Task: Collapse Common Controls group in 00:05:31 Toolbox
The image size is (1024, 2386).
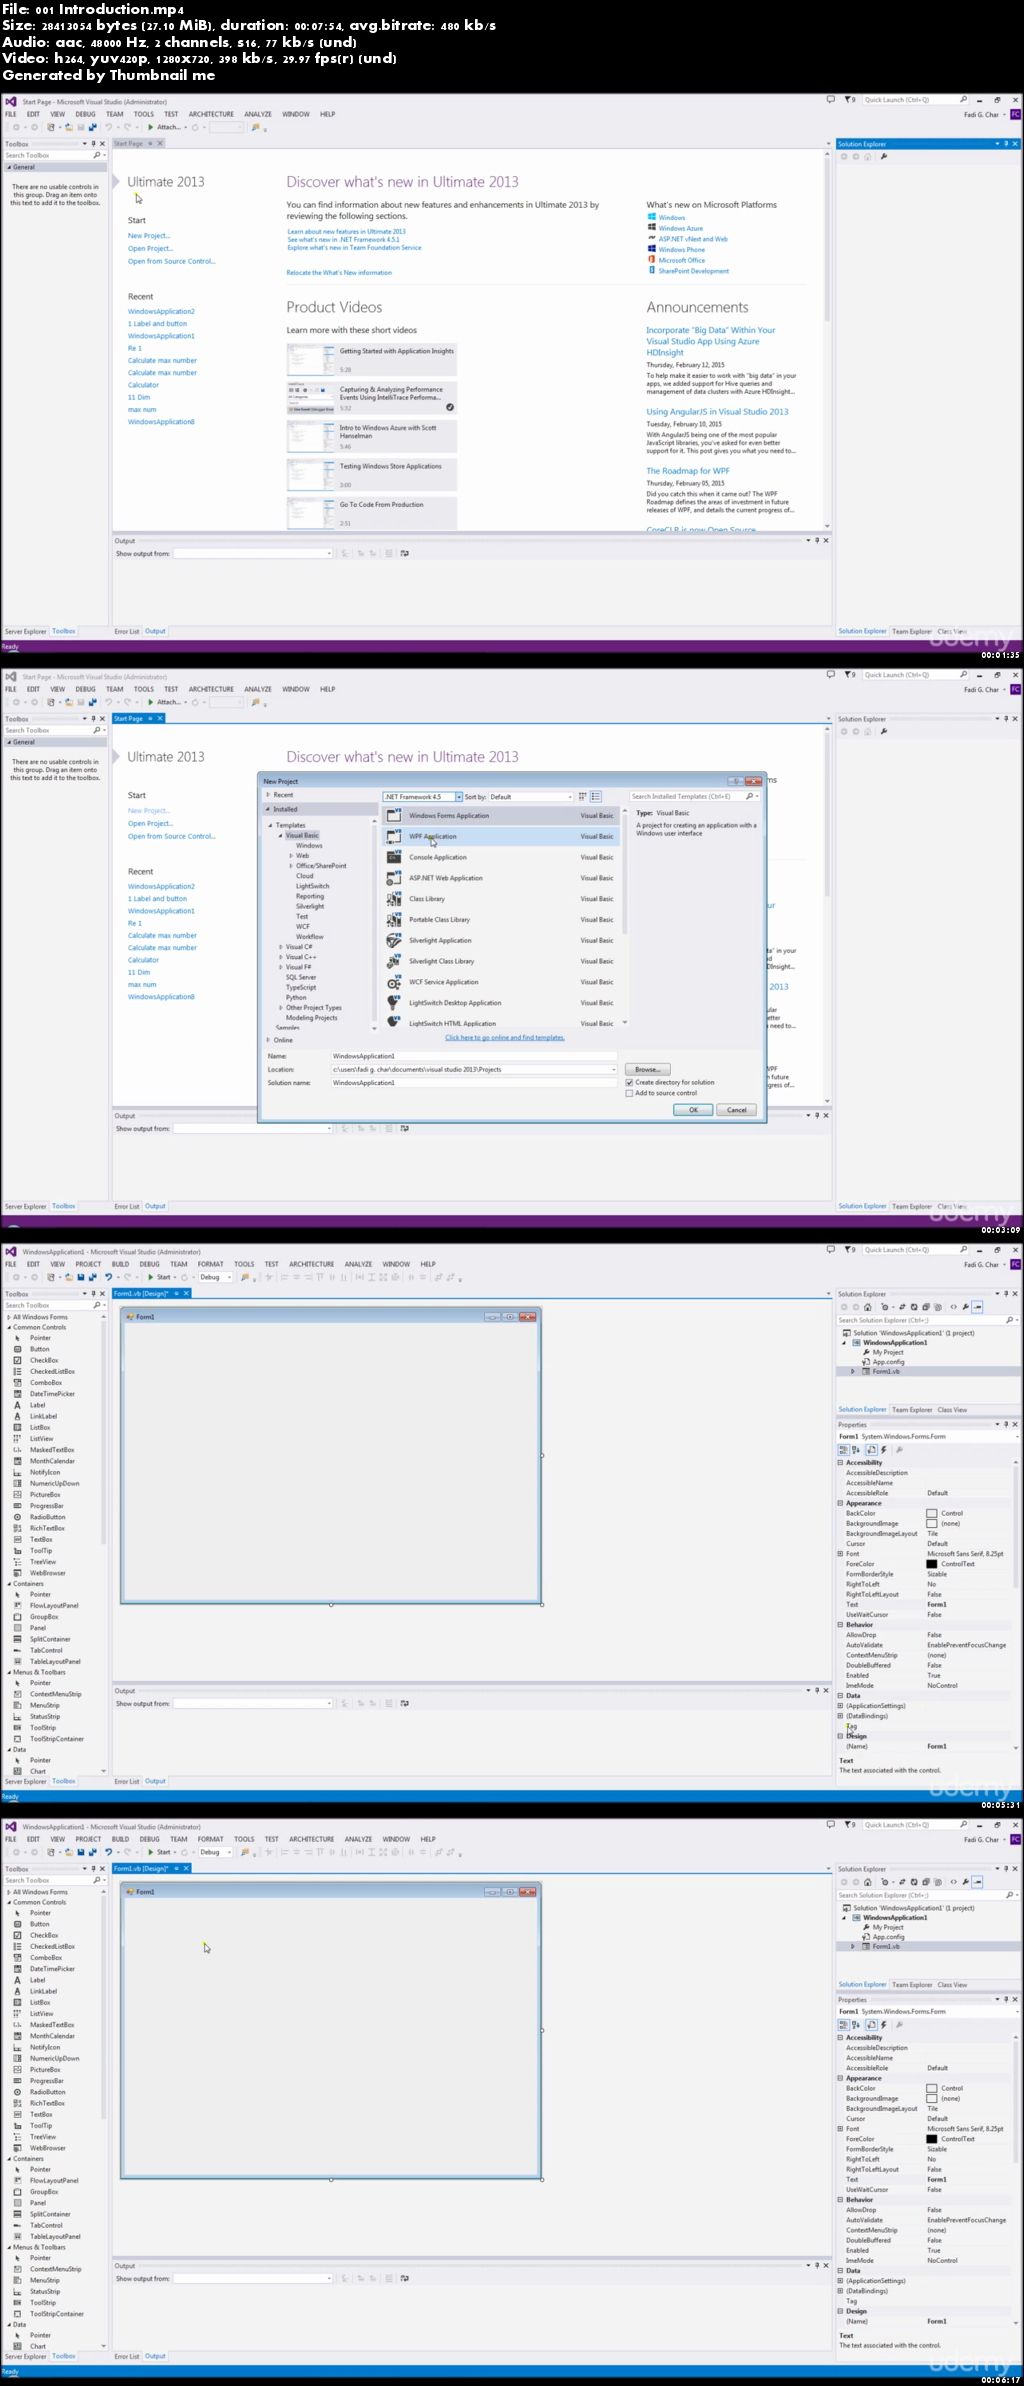Action: click(9, 1327)
